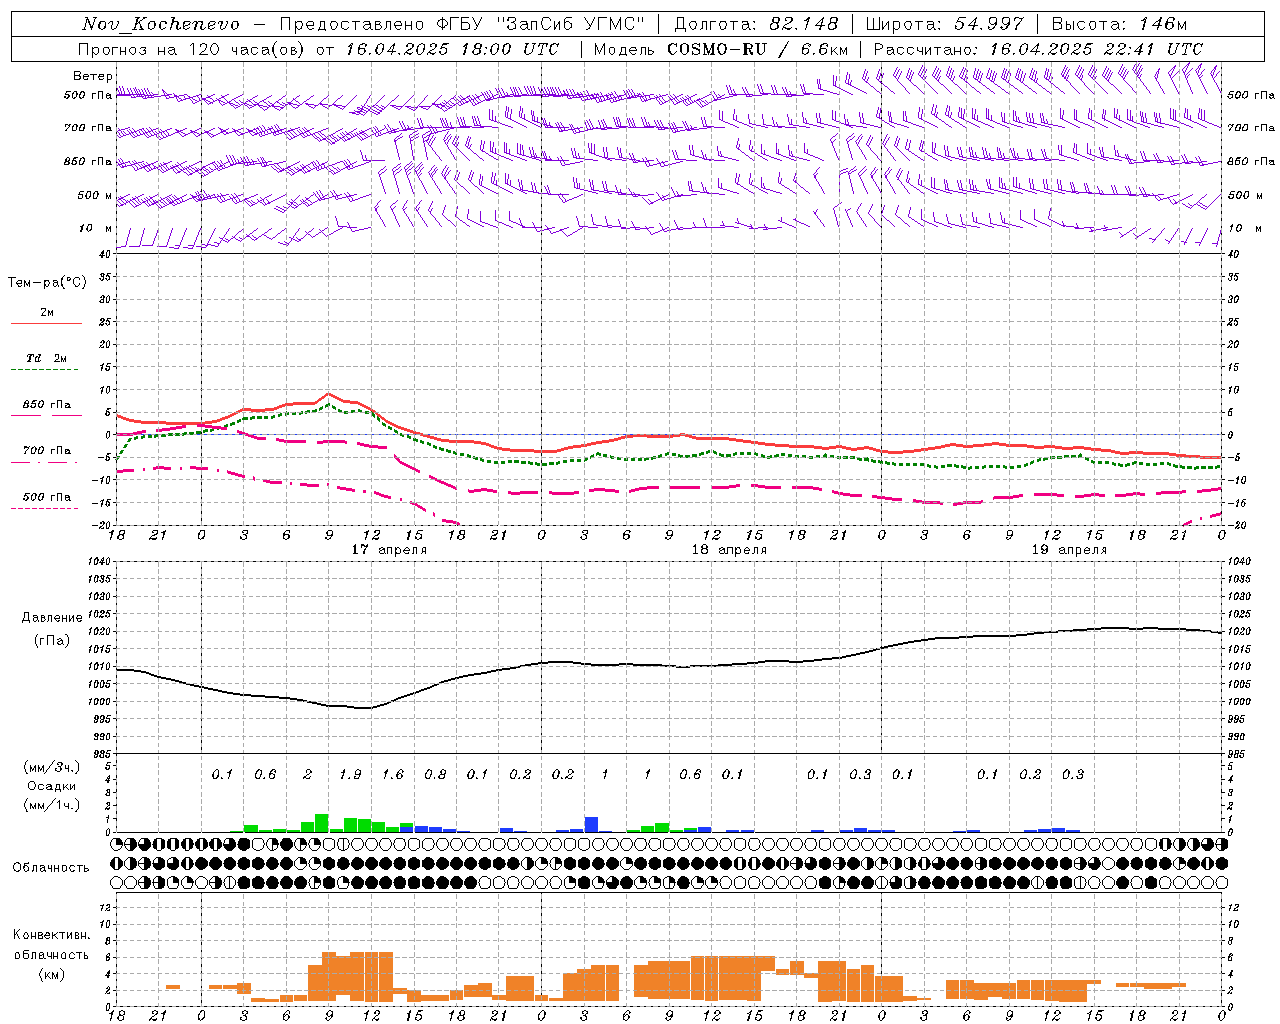Click the "850 гПа" temperature legend entry
This screenshot has width=1280, height=1024.
(x=47, y=405)
